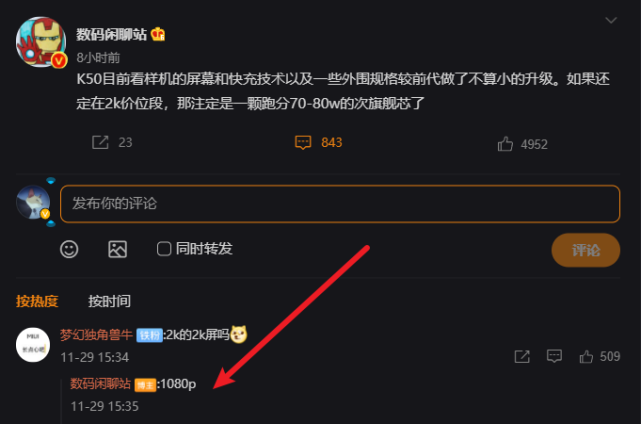Switch to the 按时间 sort tab
This screenshot has width=641, height=424.
pyautogui.click(x=110, y=301)
